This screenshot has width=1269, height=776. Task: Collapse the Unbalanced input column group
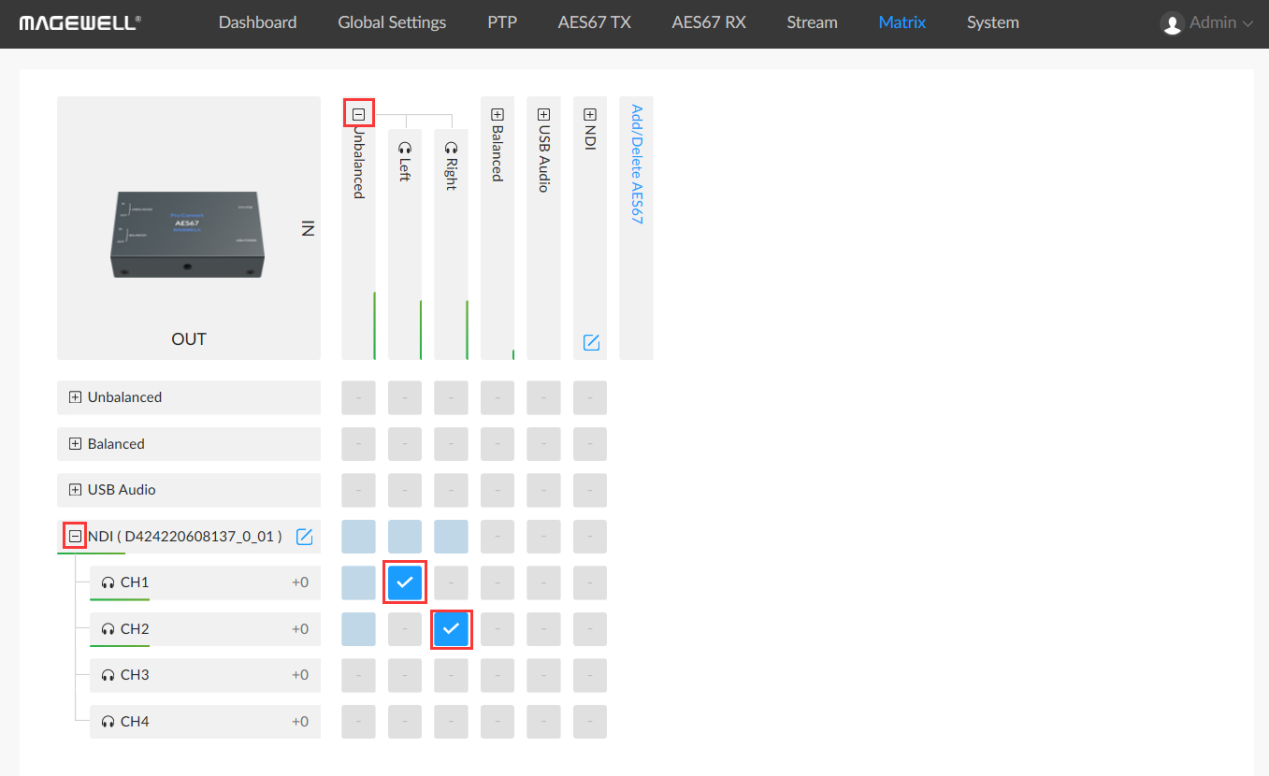click(358, 114)
